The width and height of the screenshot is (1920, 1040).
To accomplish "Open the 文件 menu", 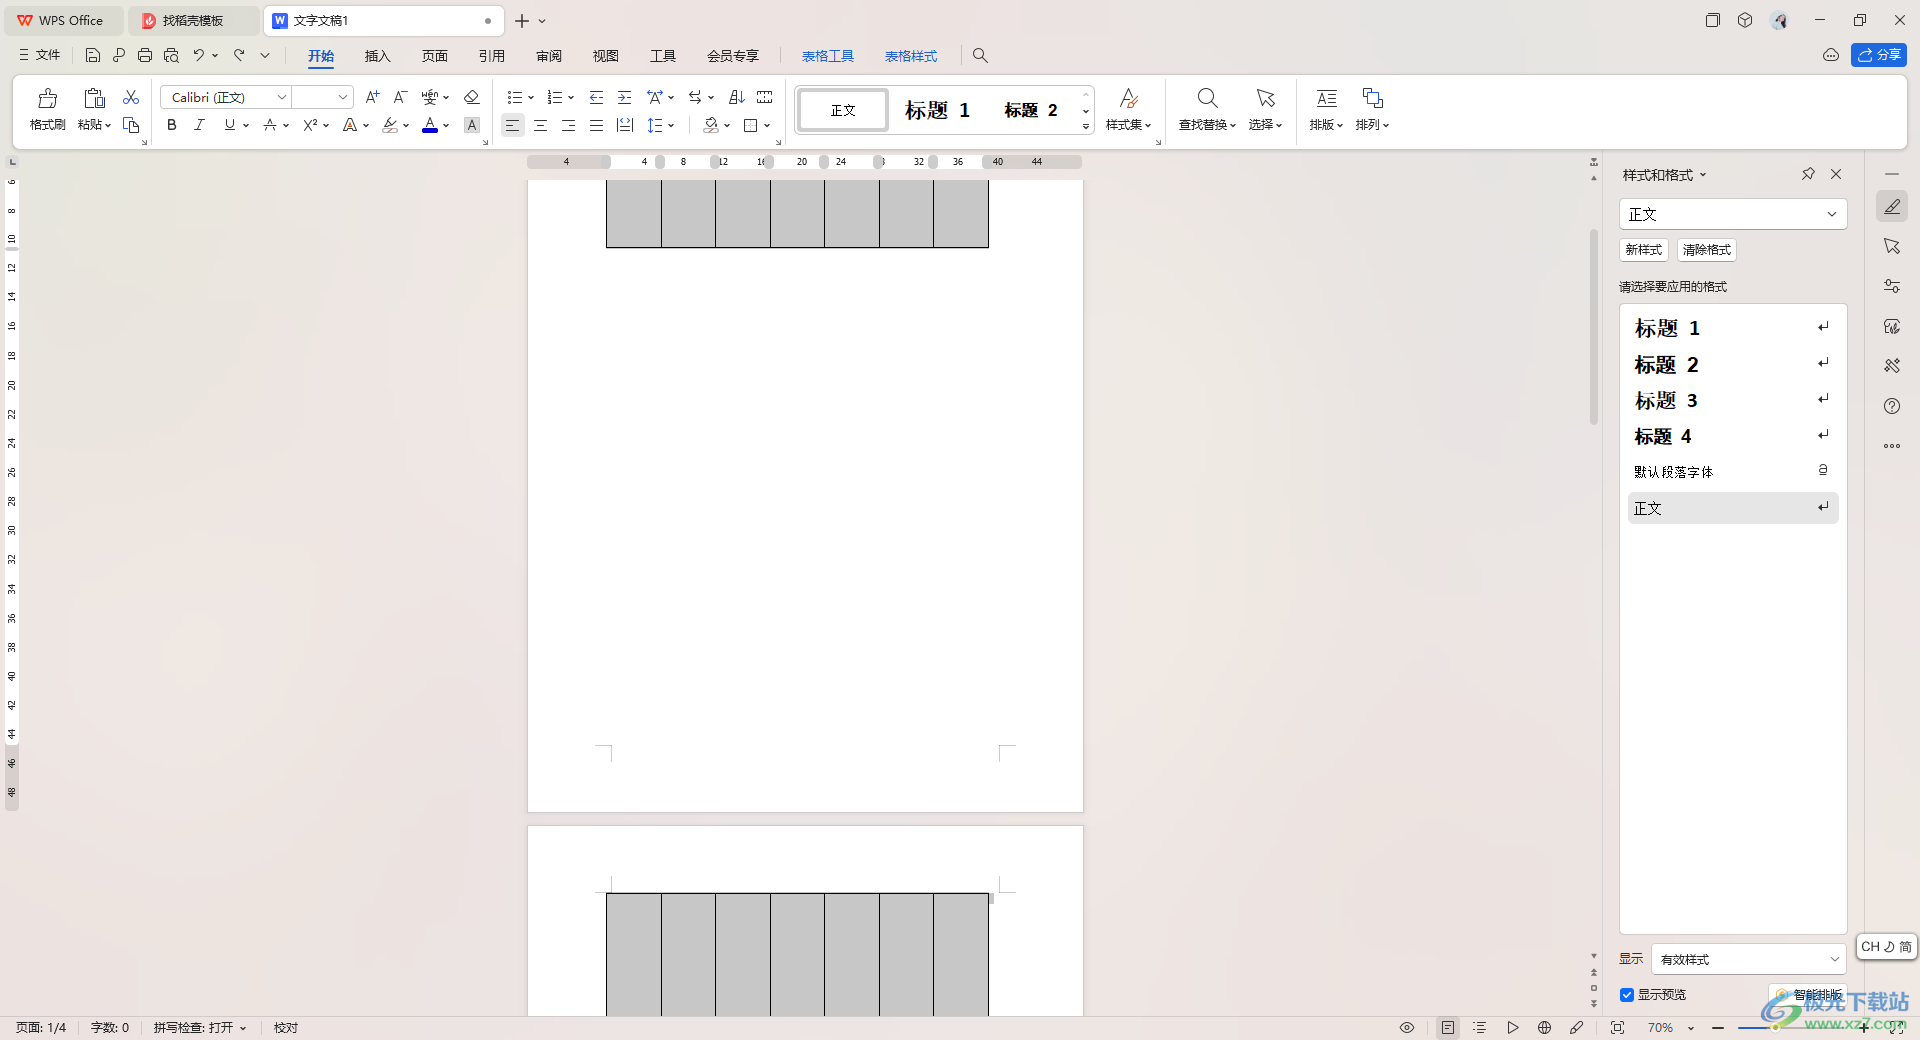I will [x=40, y=55].
